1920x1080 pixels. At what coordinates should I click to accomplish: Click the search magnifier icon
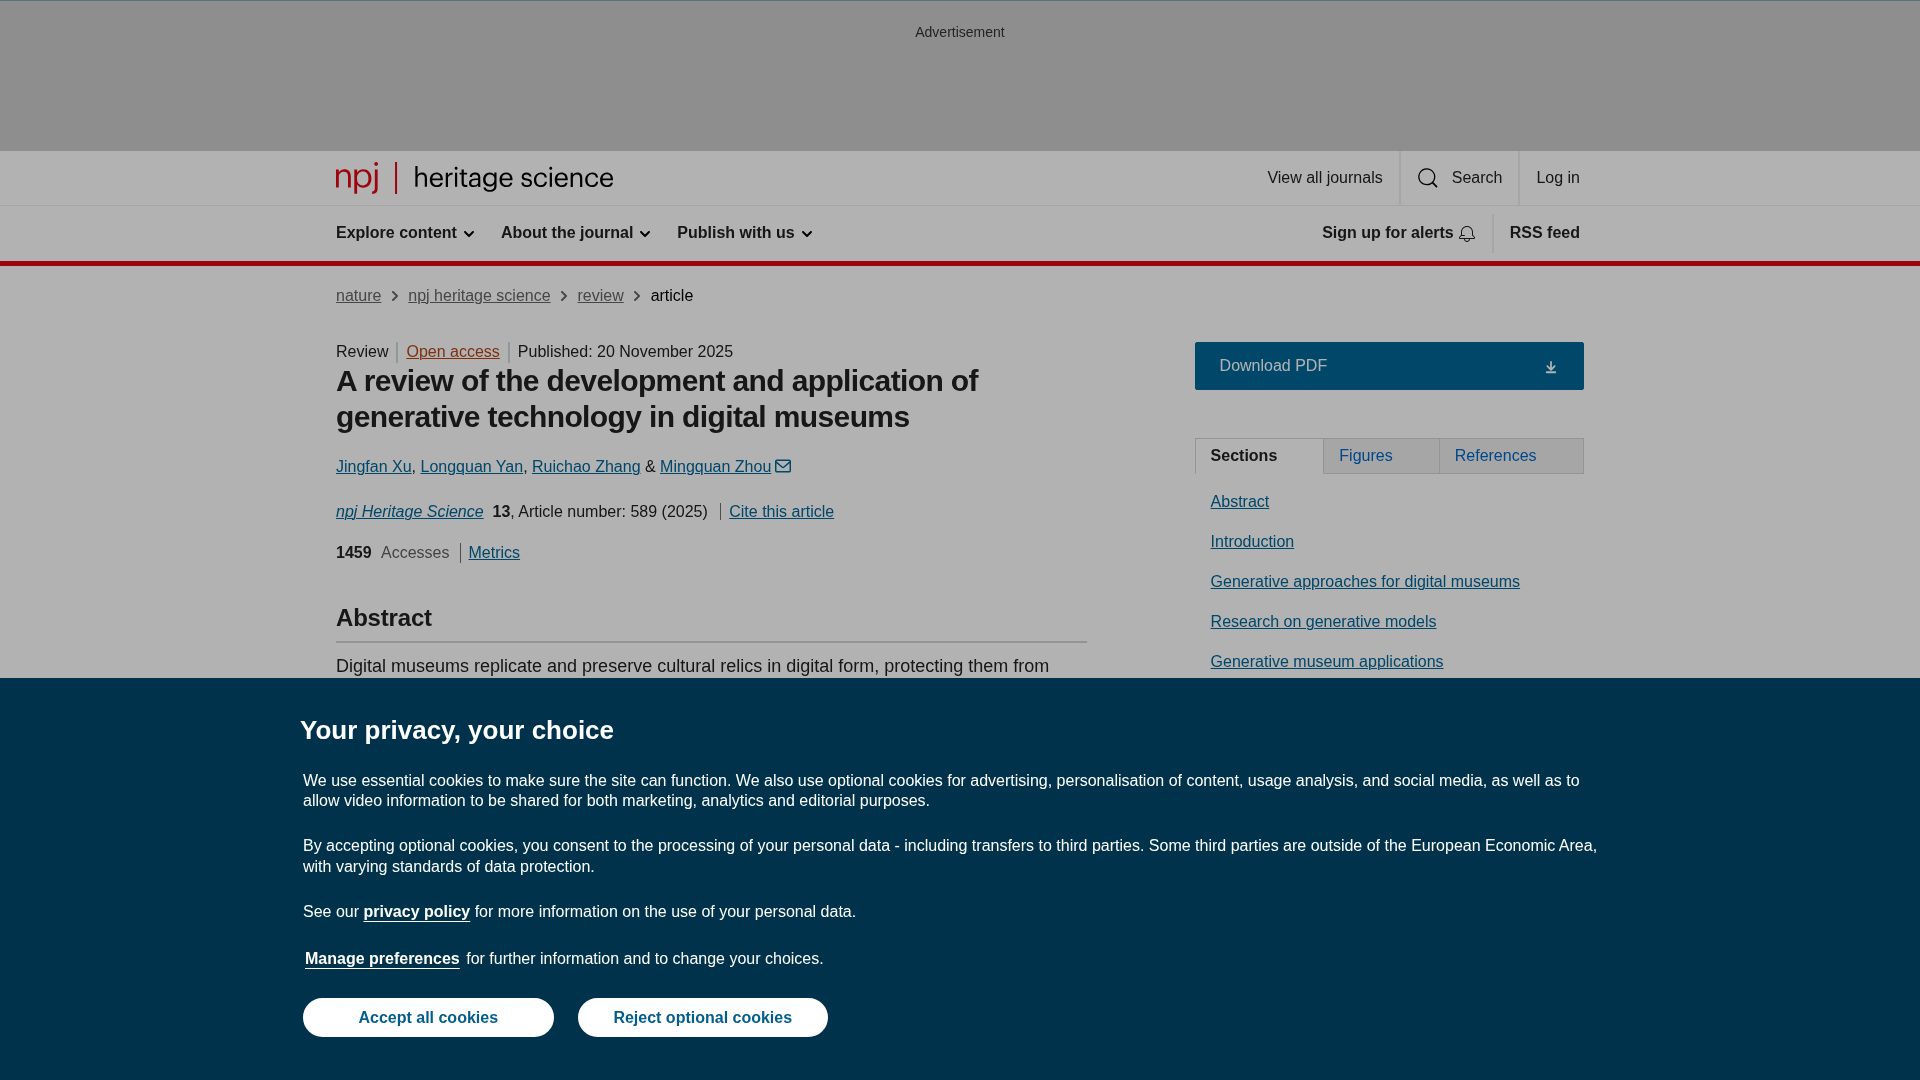click(1427, 178)
